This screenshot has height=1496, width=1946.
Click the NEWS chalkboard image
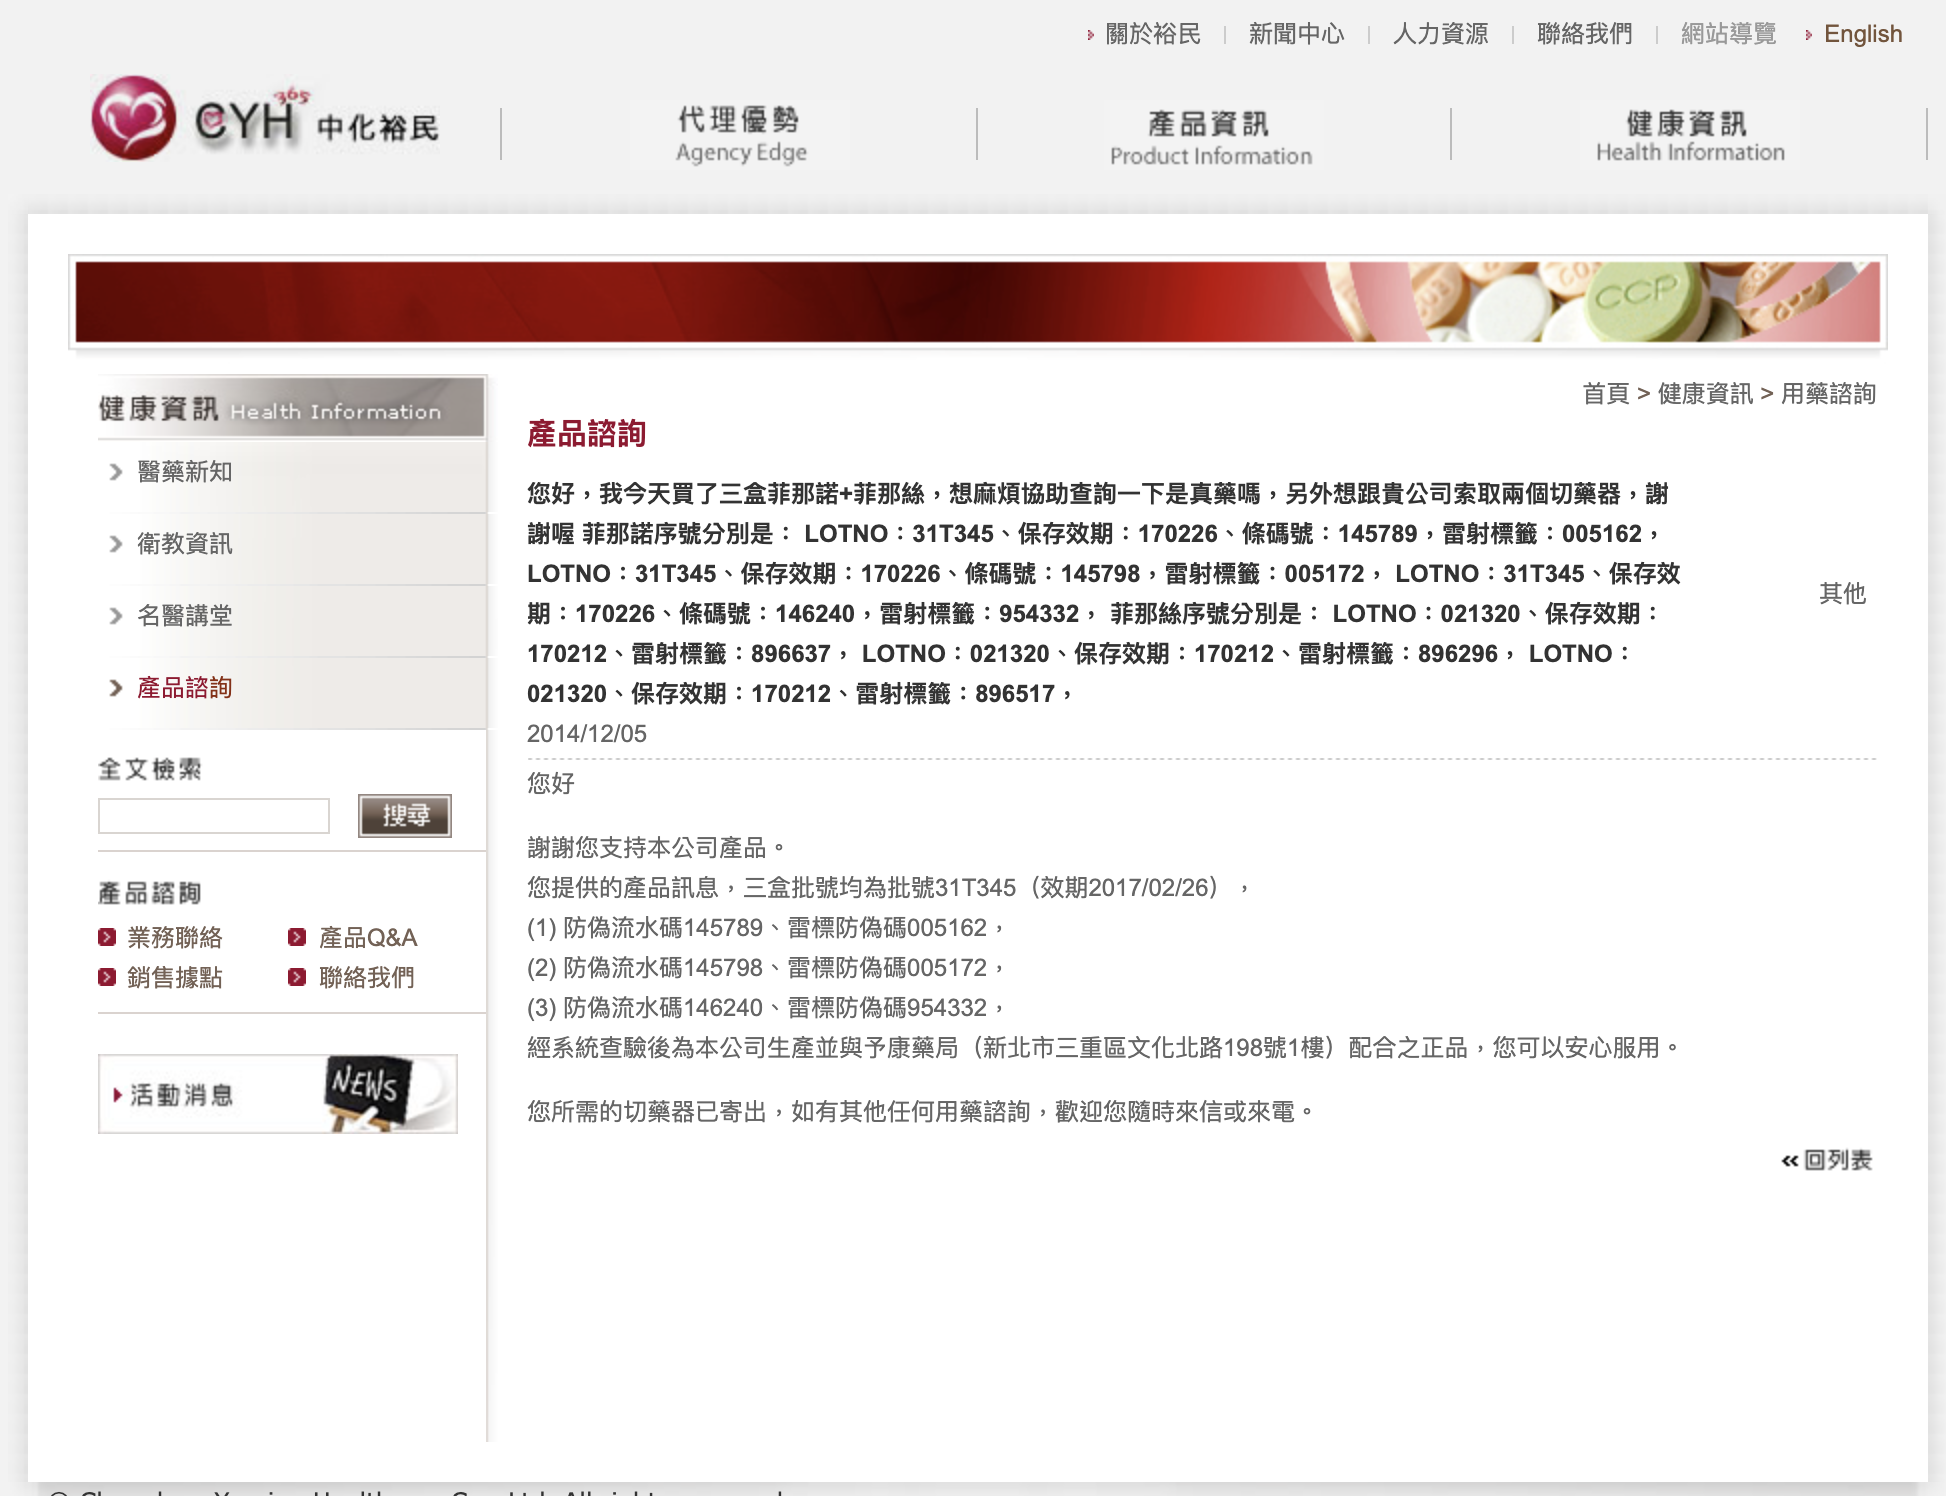tap(368, 1092)
